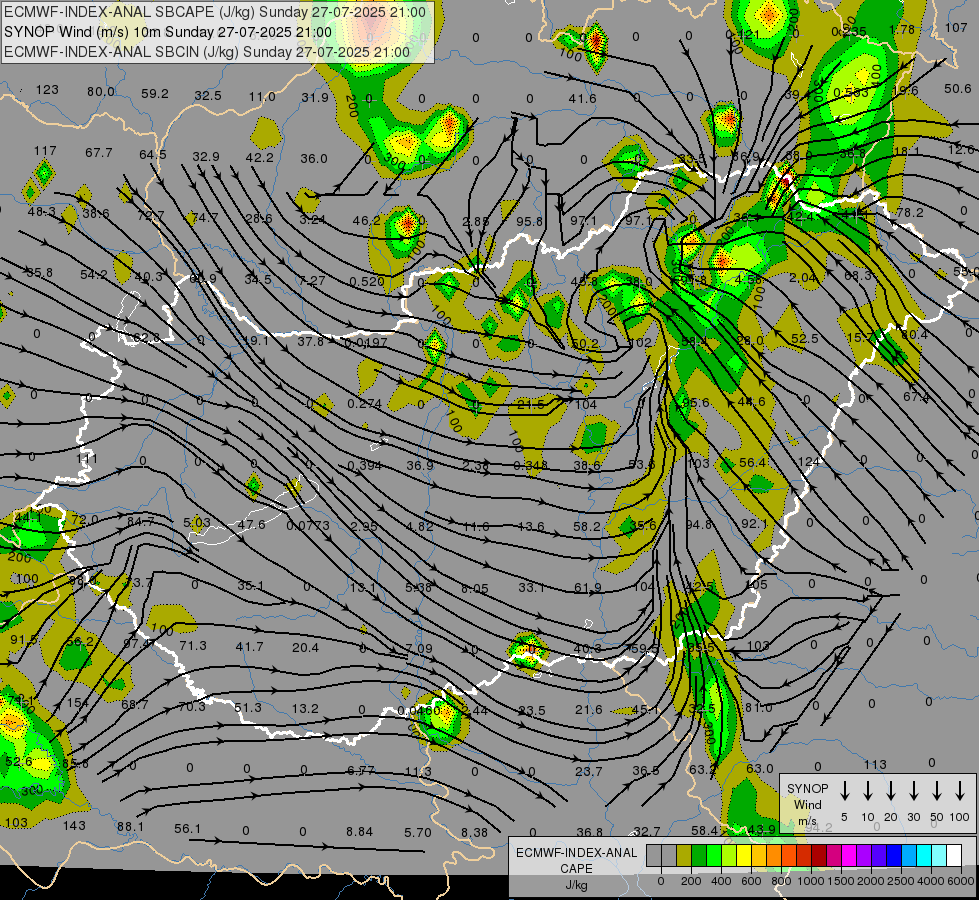This screenshot has width=979, height=900.
Task: Click the map value 31.9
Action: (x=315, y=97)
